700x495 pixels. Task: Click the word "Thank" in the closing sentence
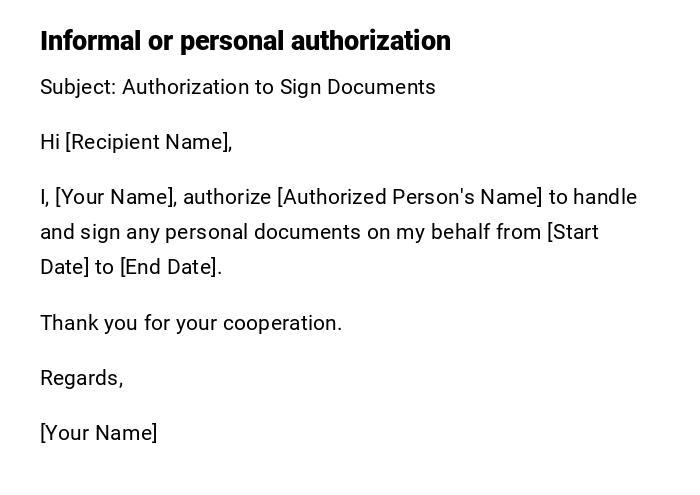pos(66,323)
